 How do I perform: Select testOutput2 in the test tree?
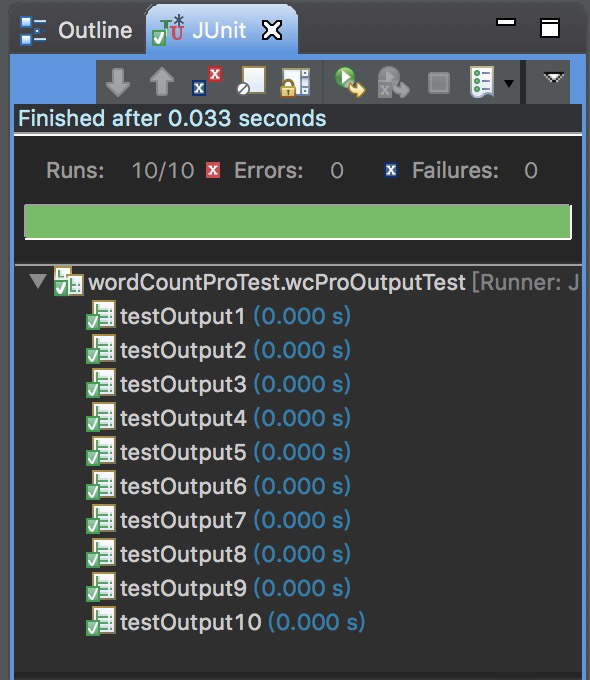[x=235, y=350]
